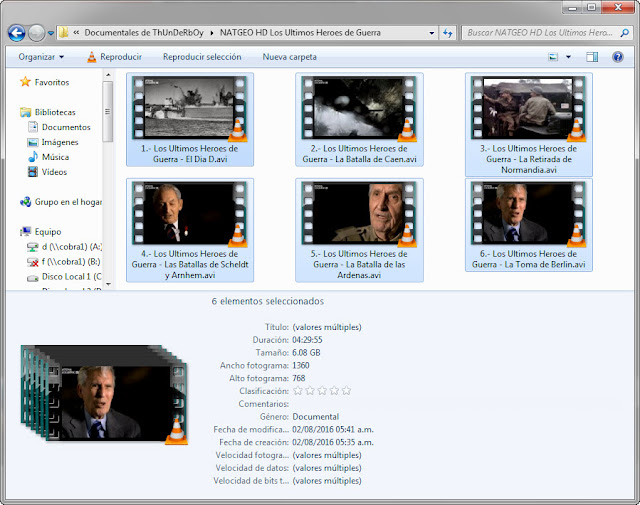This screenshot has height=505, width=640.
Task: Open network drive d (\\cobra1) (A:)
Action: 72,247
